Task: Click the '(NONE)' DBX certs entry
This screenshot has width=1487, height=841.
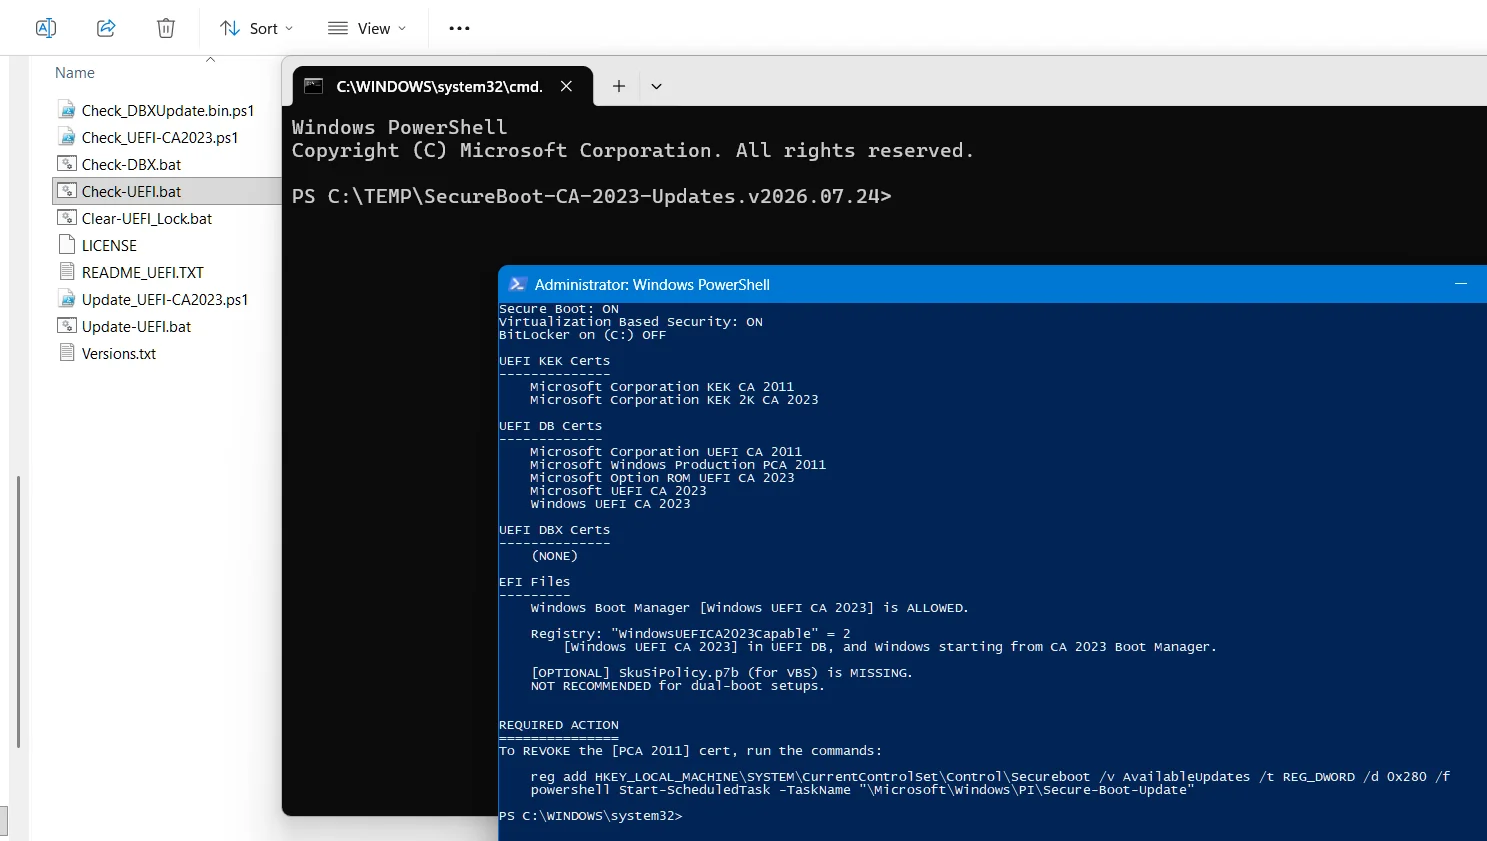Action: [555, 556]
